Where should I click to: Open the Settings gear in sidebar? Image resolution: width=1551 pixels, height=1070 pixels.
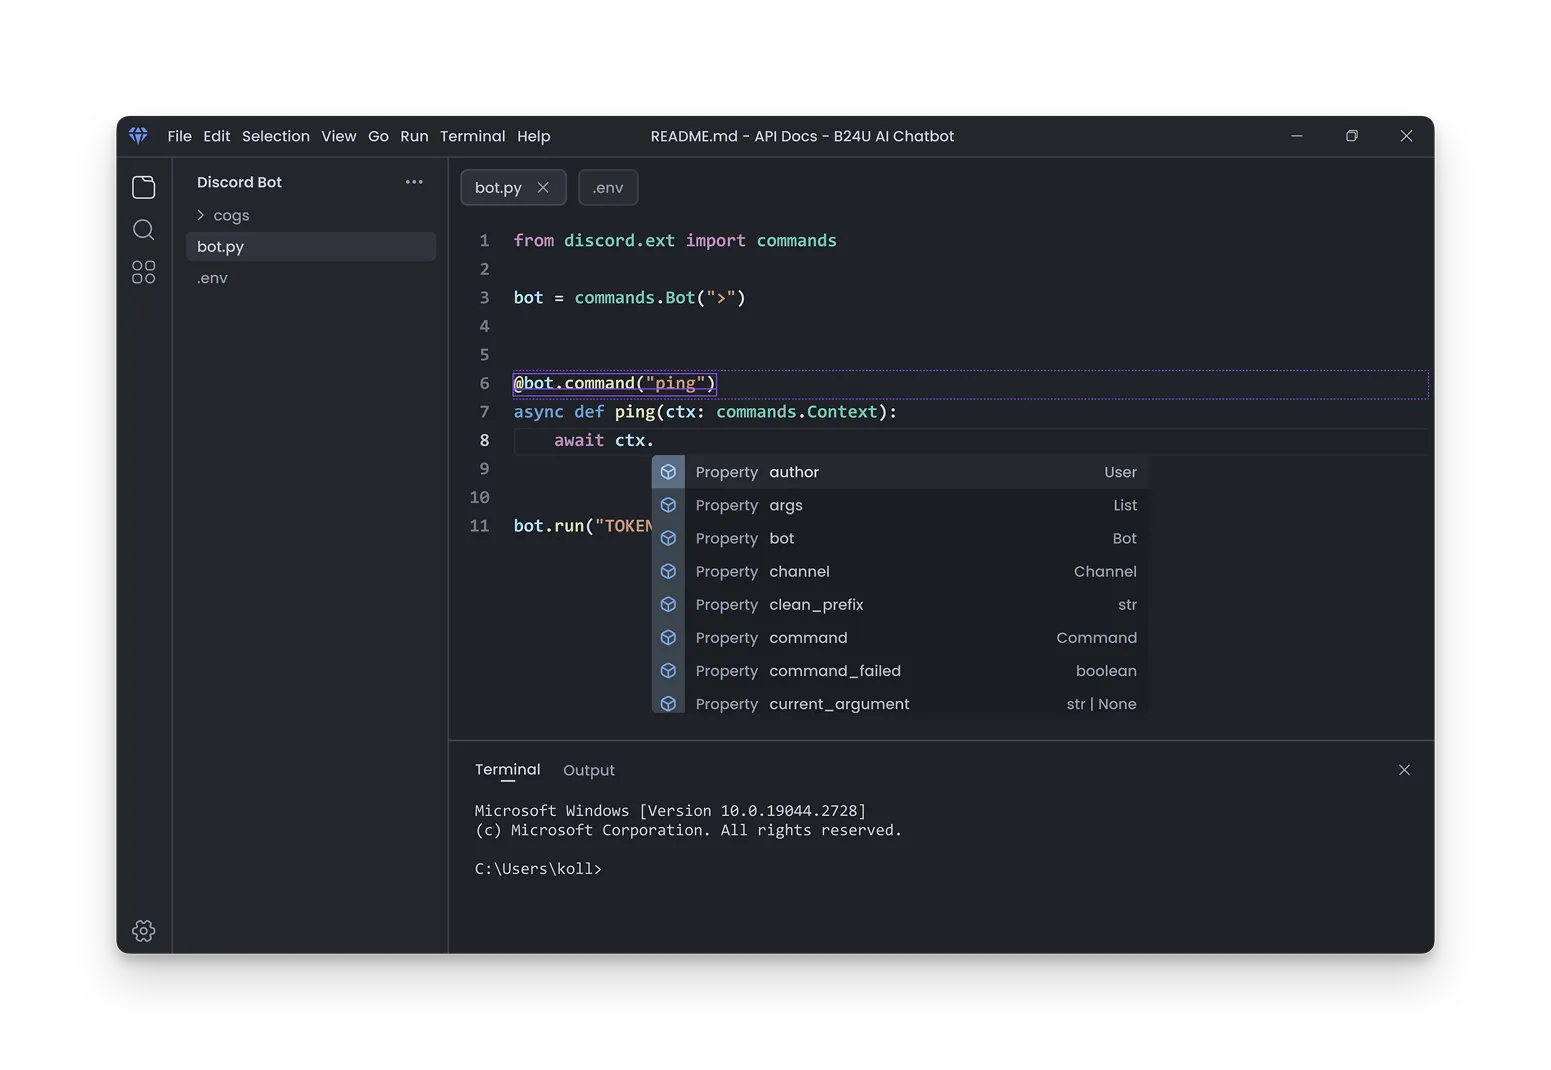pyautogui.click(x=144, y=931)
